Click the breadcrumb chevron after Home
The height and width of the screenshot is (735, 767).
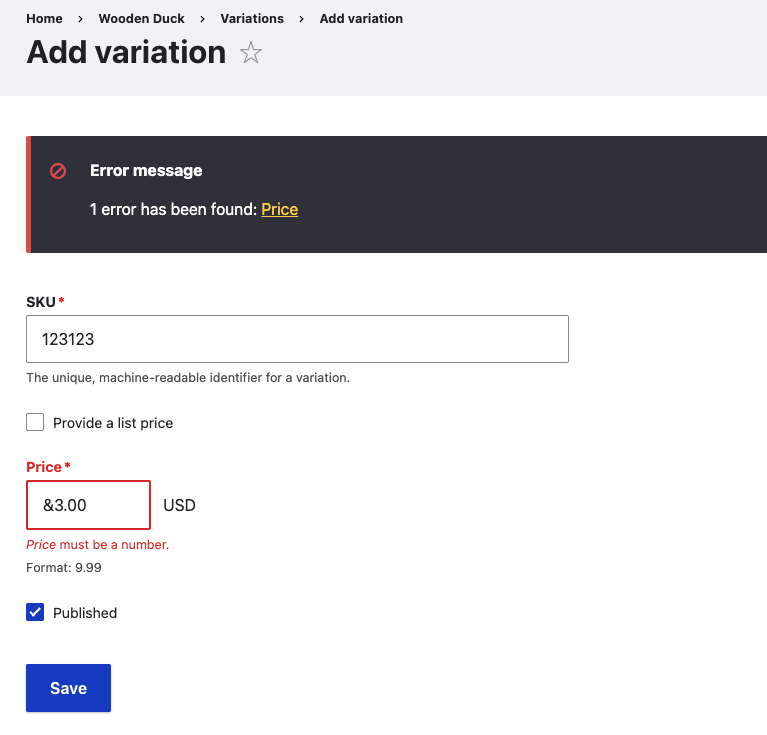click(x=80, y=19)
